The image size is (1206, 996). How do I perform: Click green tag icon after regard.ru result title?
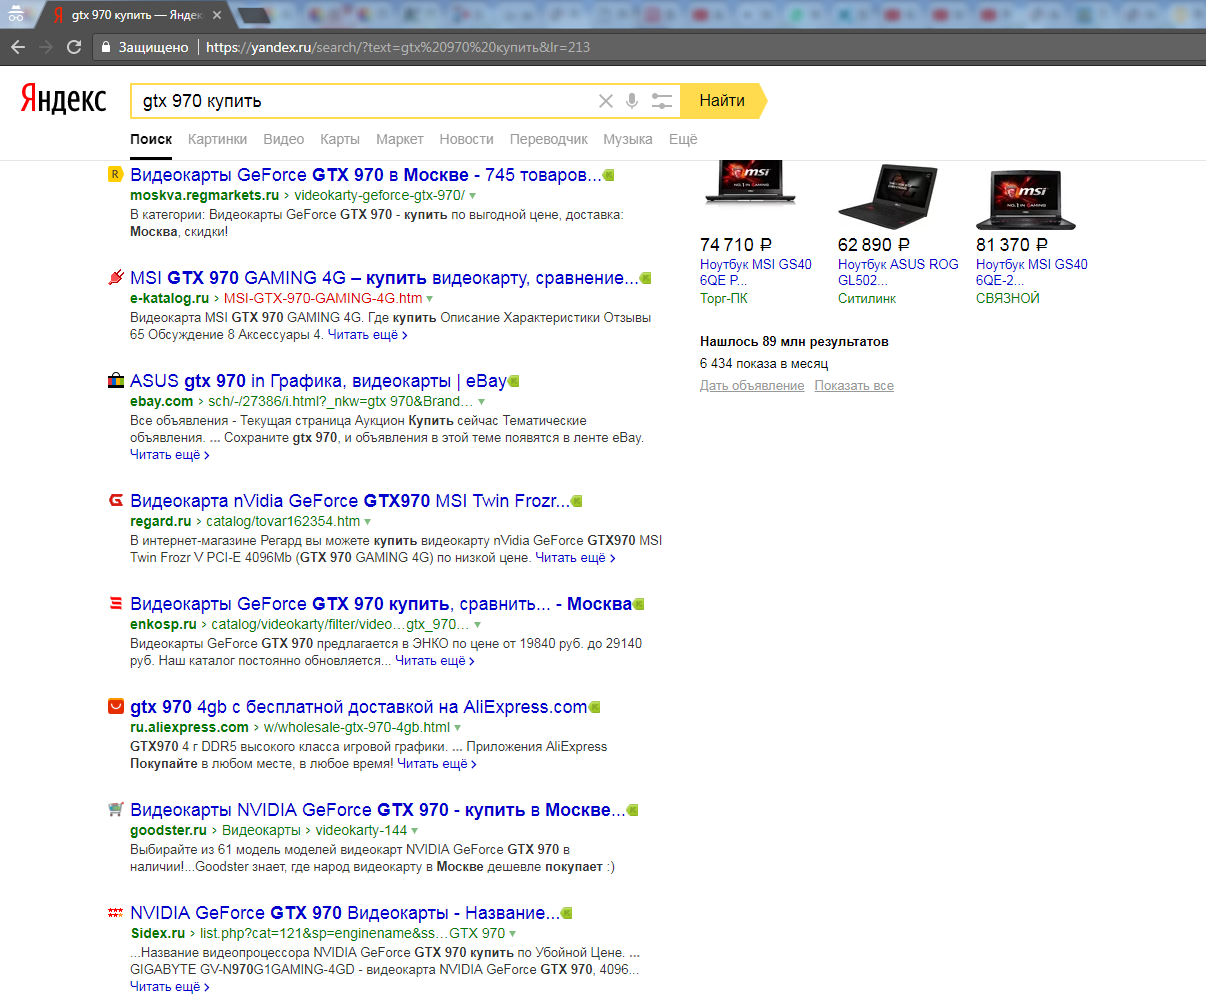(576, 501)
